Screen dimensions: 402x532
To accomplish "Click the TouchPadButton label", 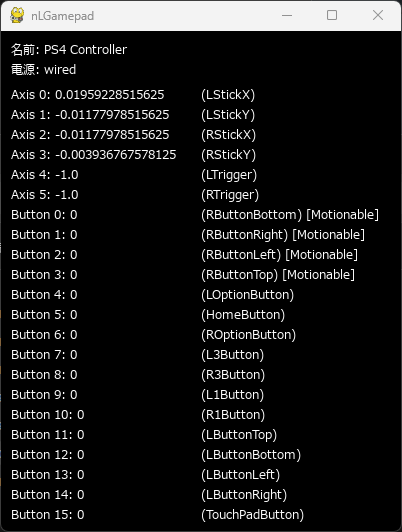I will click(x=252, y=515).
